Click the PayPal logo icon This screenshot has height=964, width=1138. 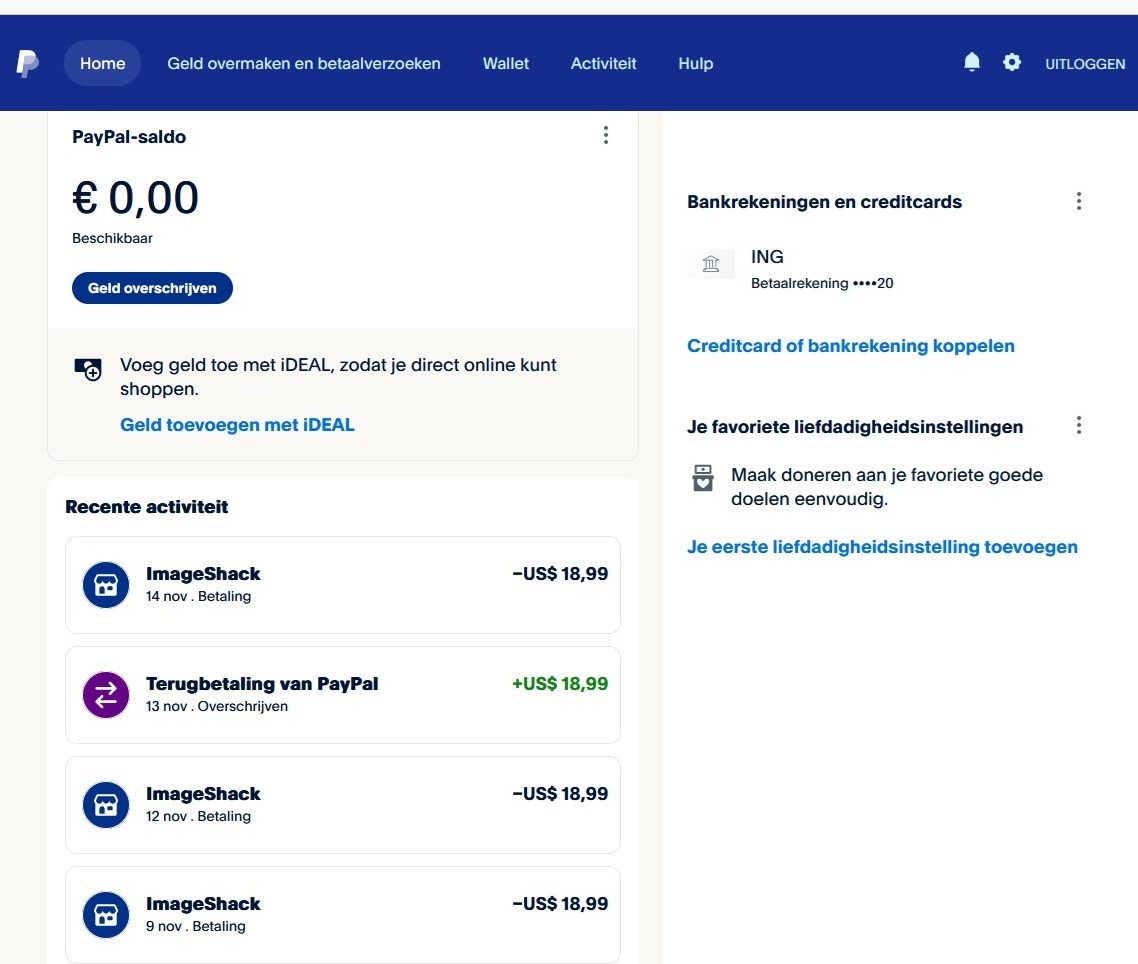pyautogui.click(x=28, y=63)
